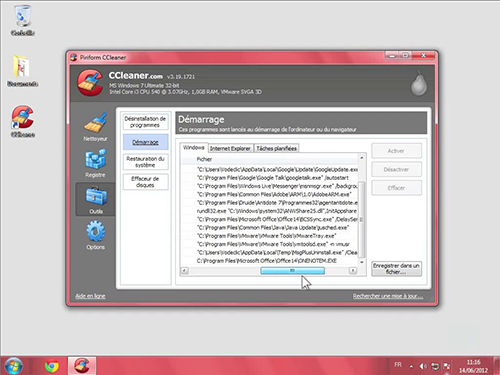Click the network tray icon
Image resolution: width=500 pixels, height=375 pixels.
(x=435, y=366)
